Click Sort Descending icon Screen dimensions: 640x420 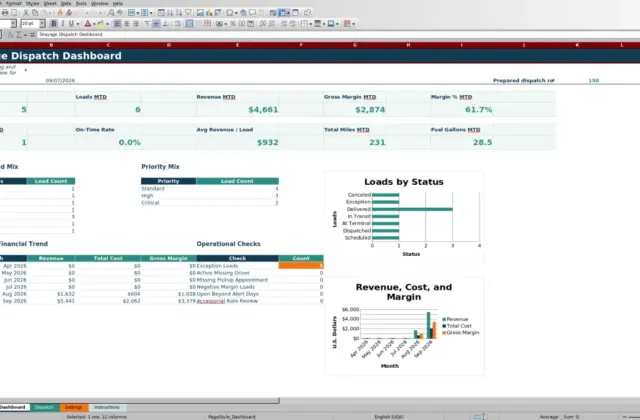179,13
